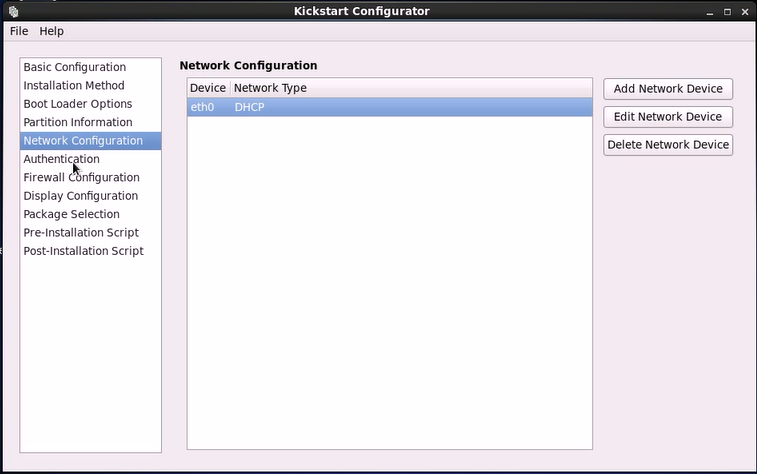Maximize the Kickstart Configurator window
757x474 pixels.
pyautogui.click(x=727, y=12)
